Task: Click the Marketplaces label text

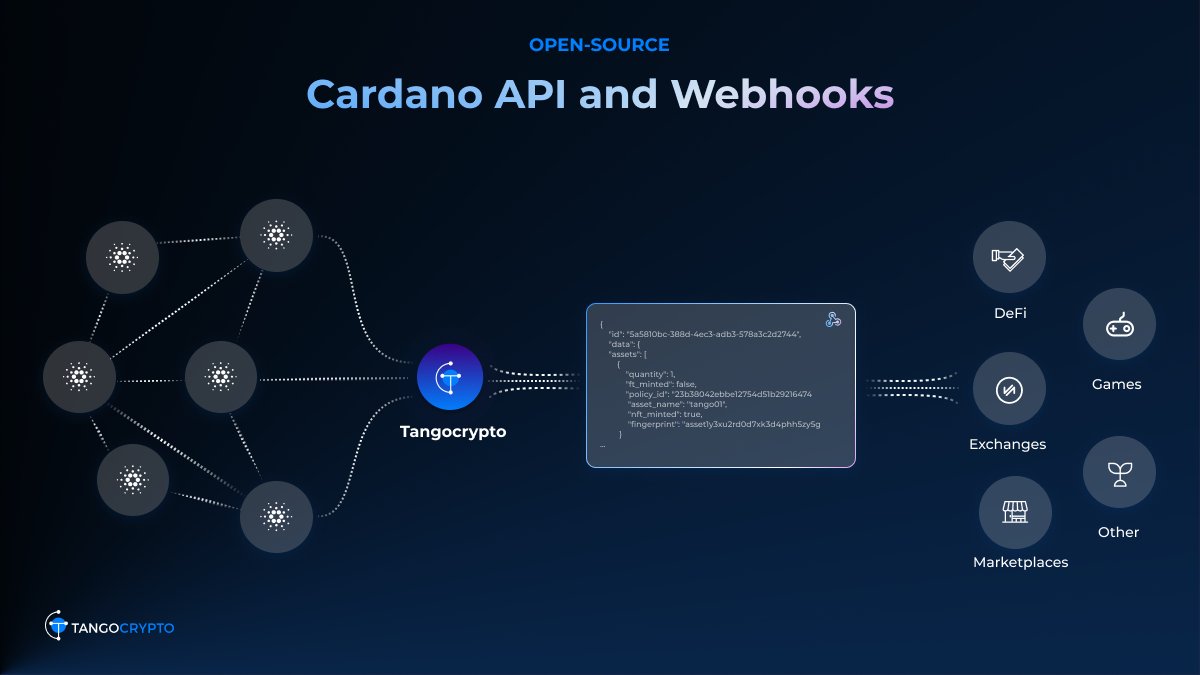Action: point(1020,562)
